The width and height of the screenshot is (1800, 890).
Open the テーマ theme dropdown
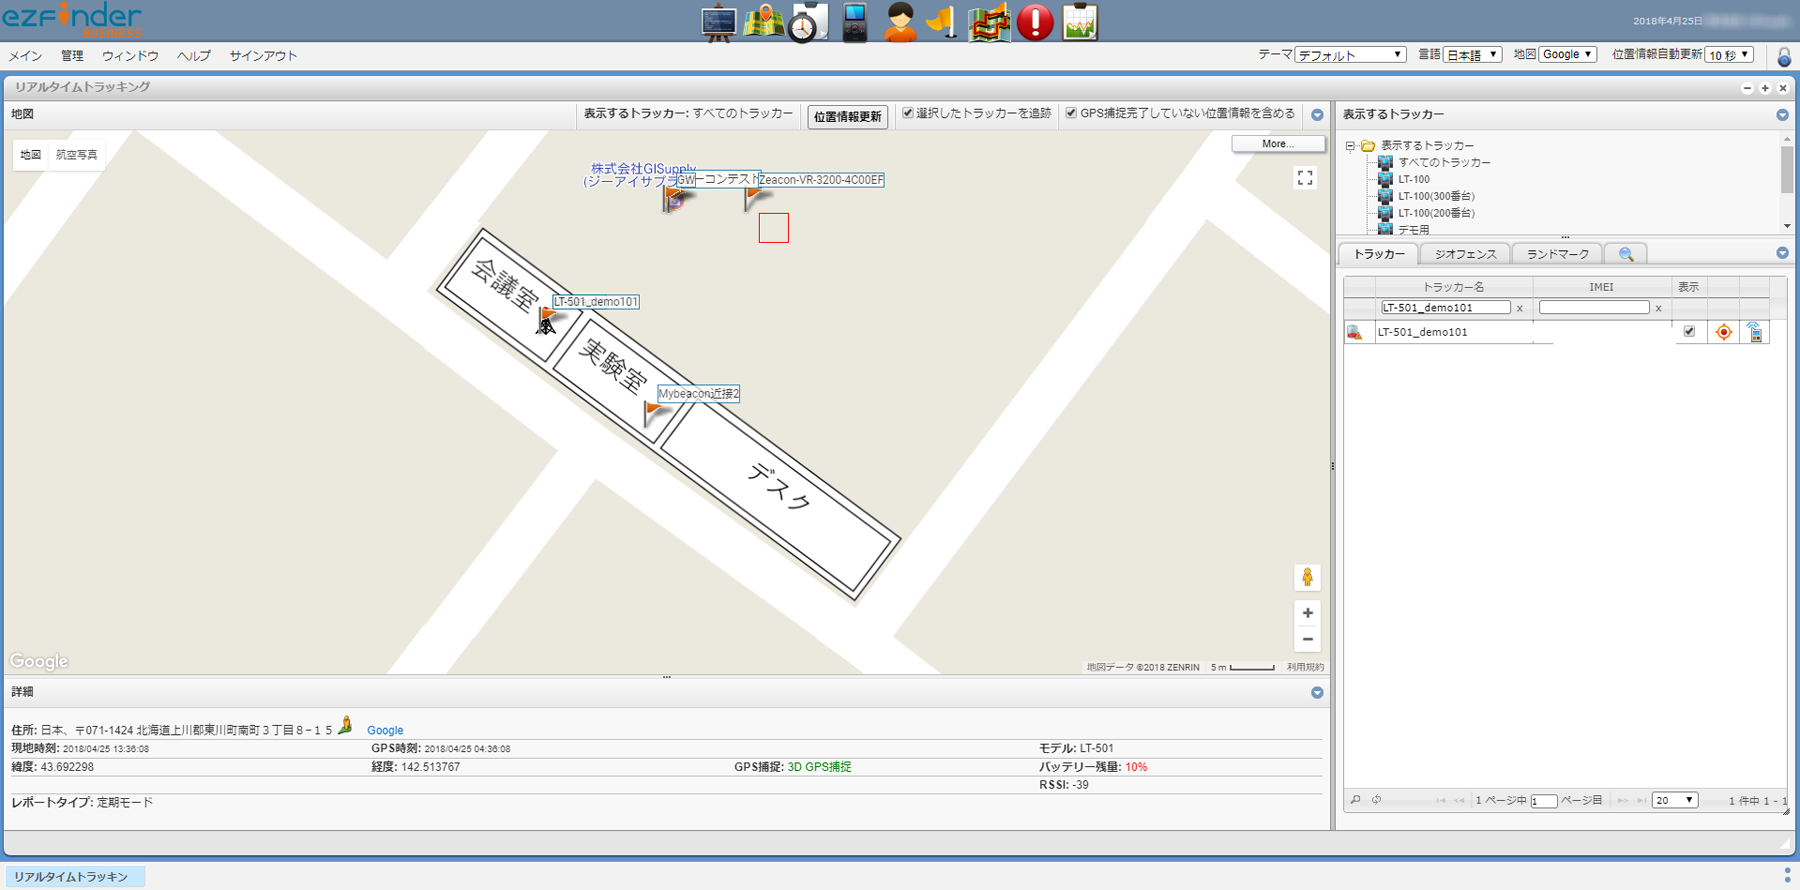(1350, 55)
